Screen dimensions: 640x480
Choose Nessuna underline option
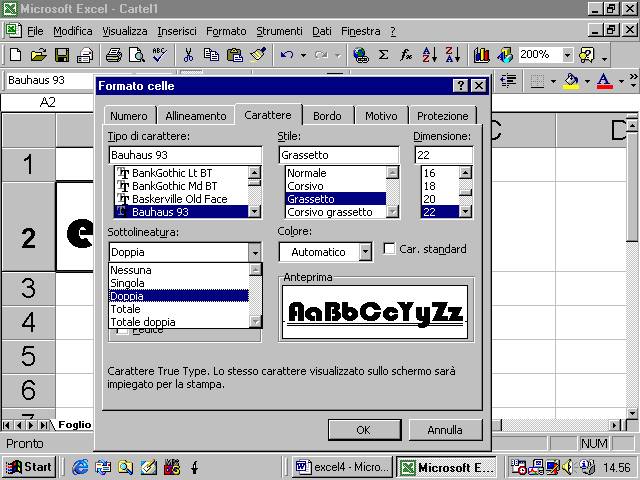(x=179, y=270)
